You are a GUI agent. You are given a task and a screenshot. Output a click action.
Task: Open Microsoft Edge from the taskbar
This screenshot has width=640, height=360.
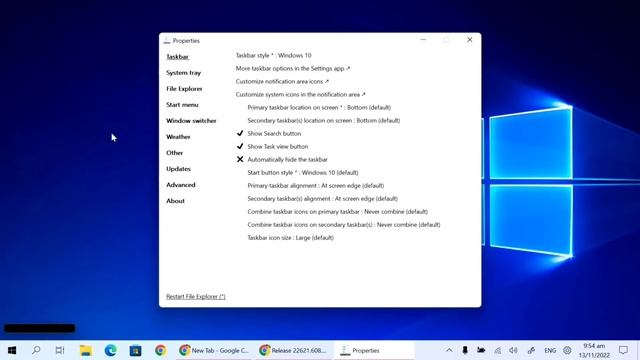(x=111, y=350)
